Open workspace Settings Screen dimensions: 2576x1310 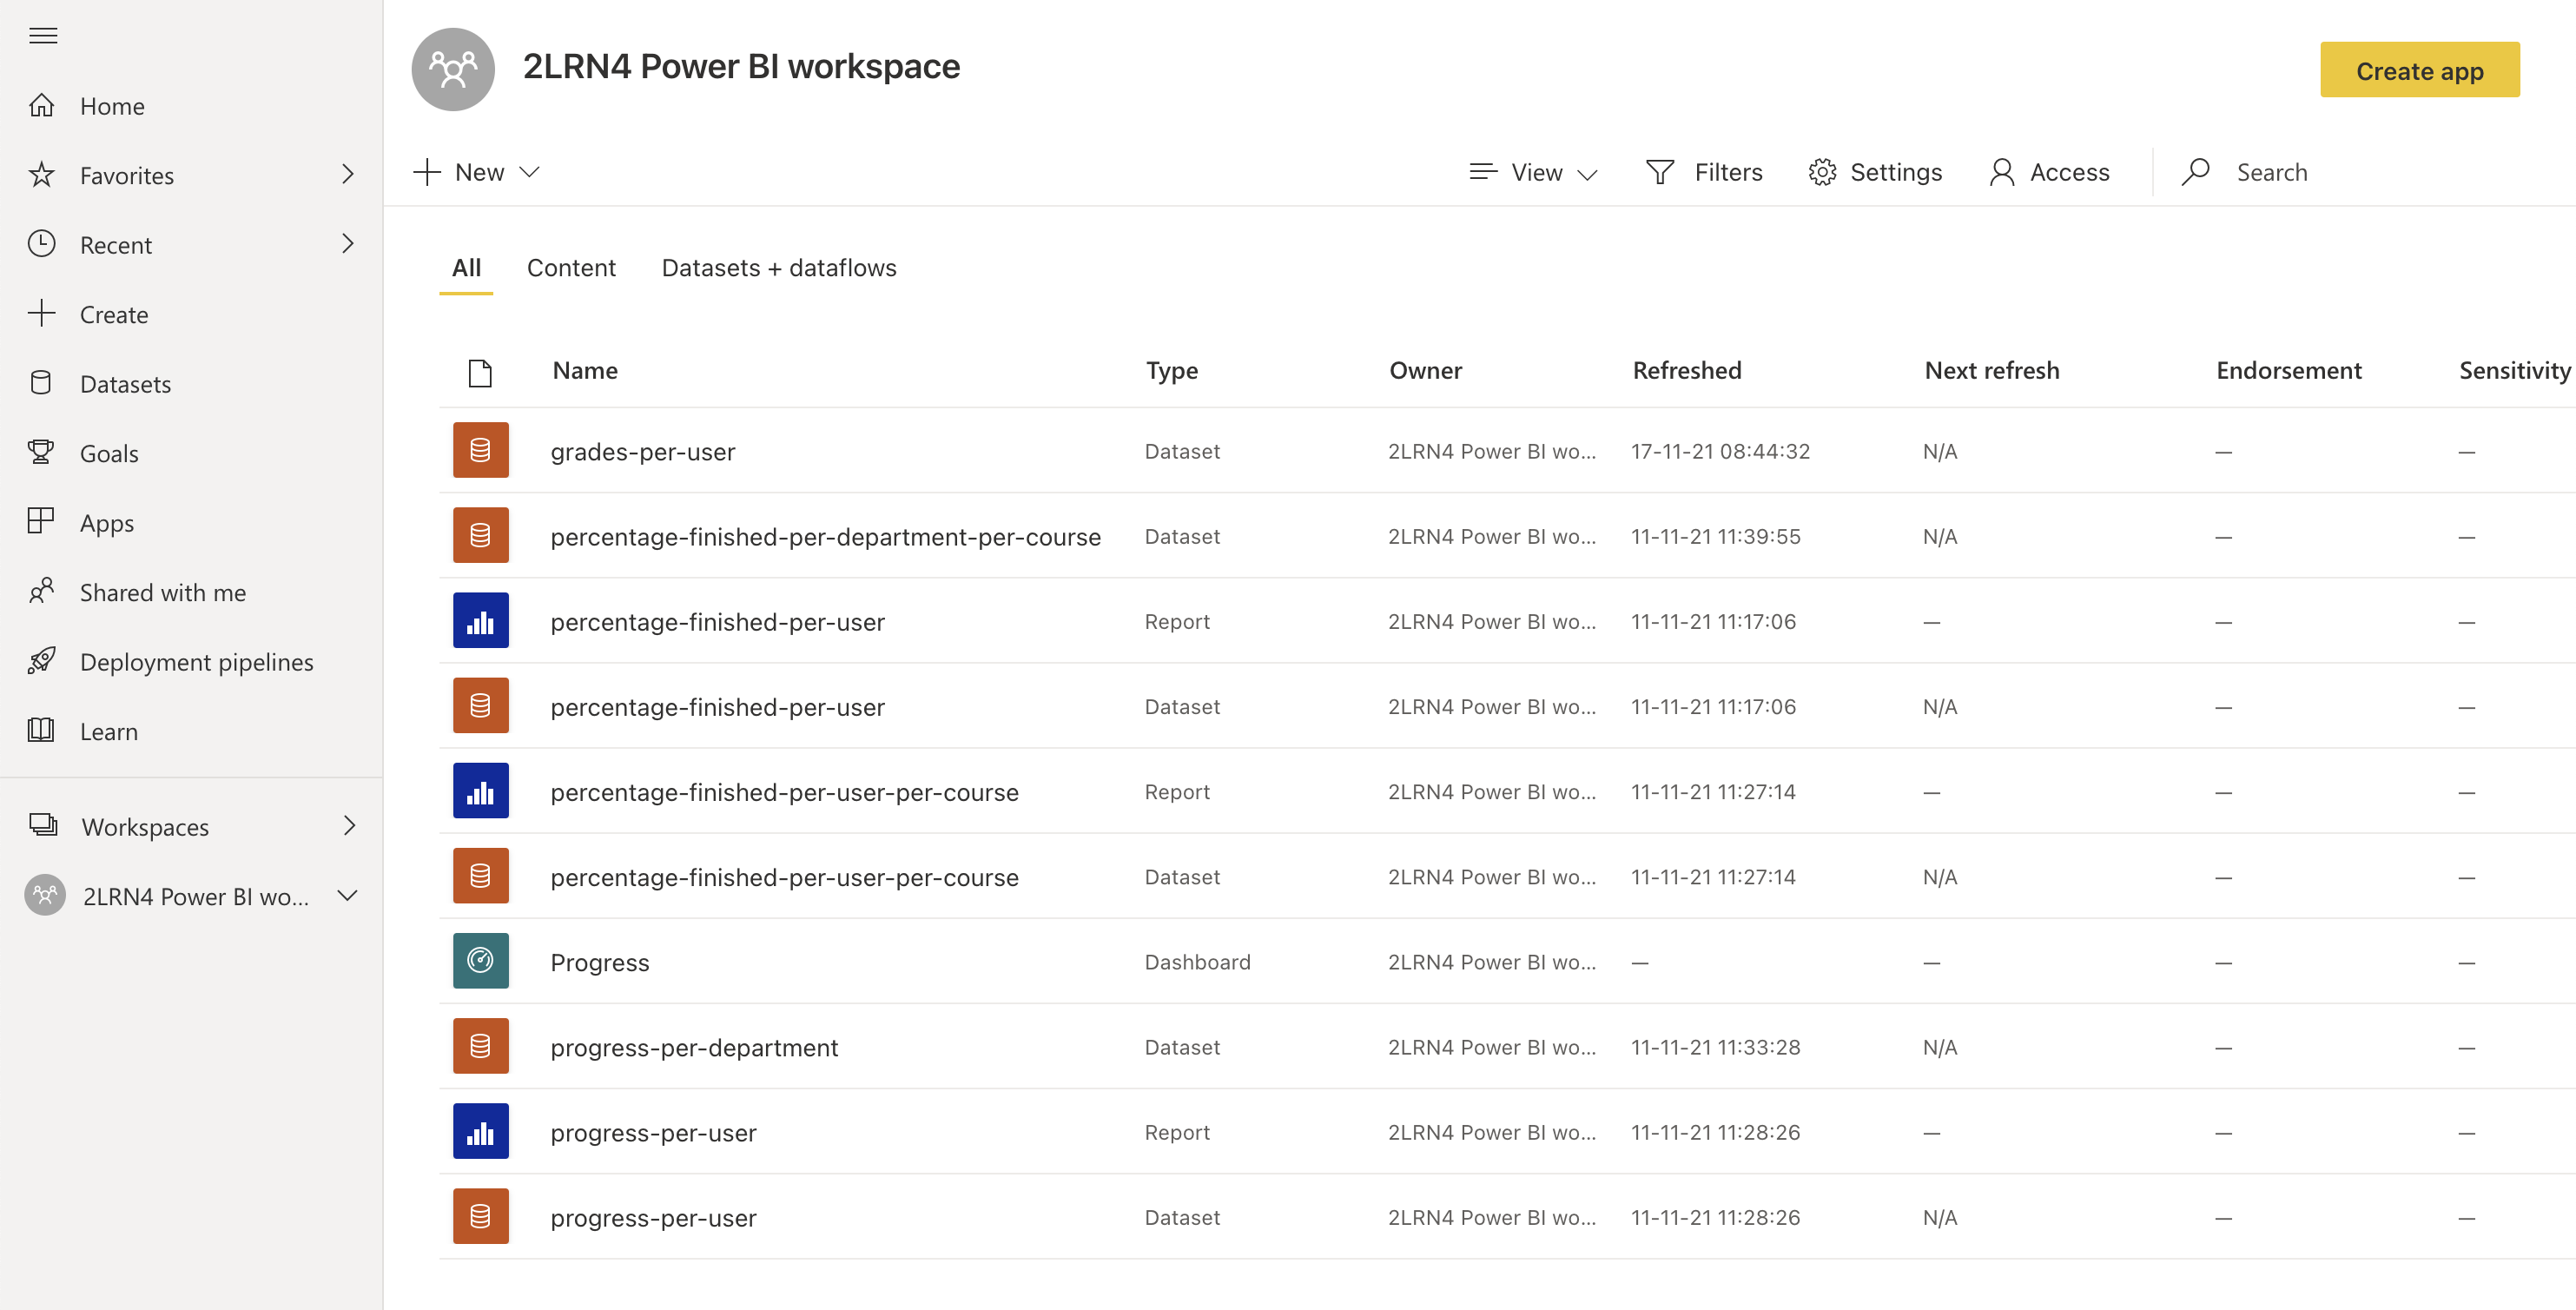[x=1875, y=172]
